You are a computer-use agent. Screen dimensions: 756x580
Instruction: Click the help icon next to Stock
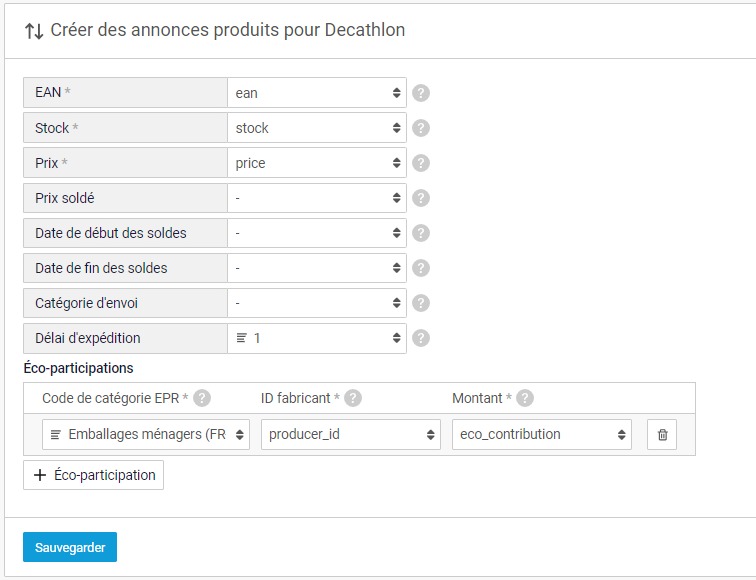click(x=421, y=128)
